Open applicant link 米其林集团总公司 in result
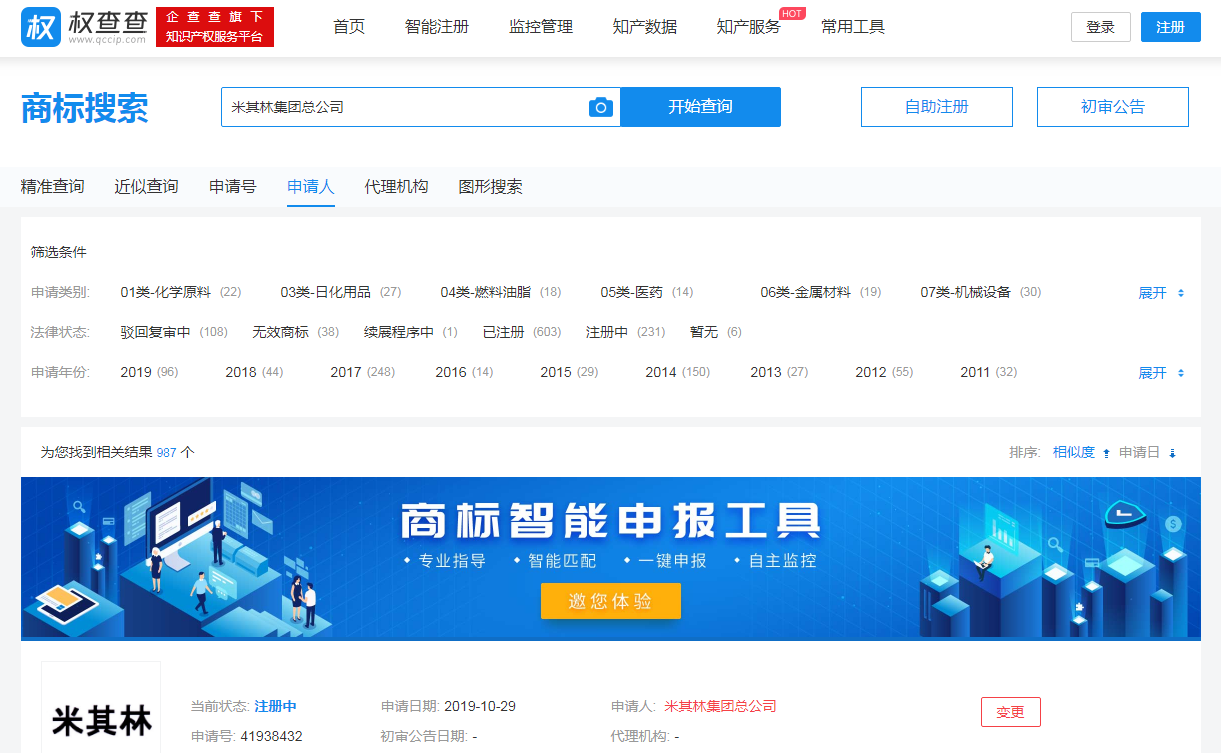The height and width of the screenshot is (753, 1221). [x=720, y=706]
